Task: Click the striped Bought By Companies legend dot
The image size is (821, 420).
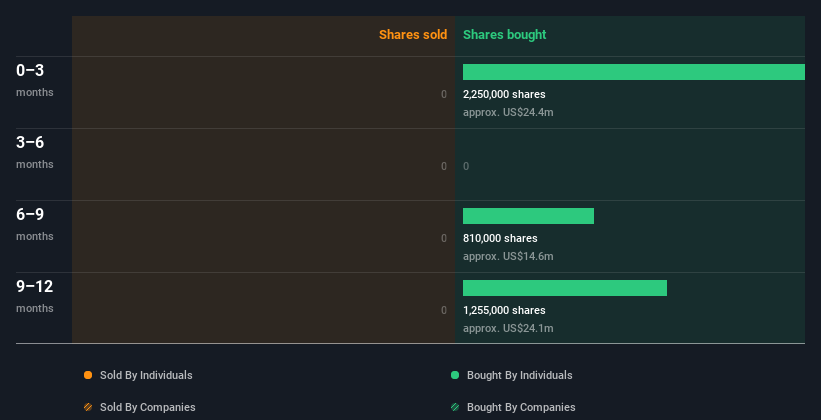Action: tap(454, 407)
